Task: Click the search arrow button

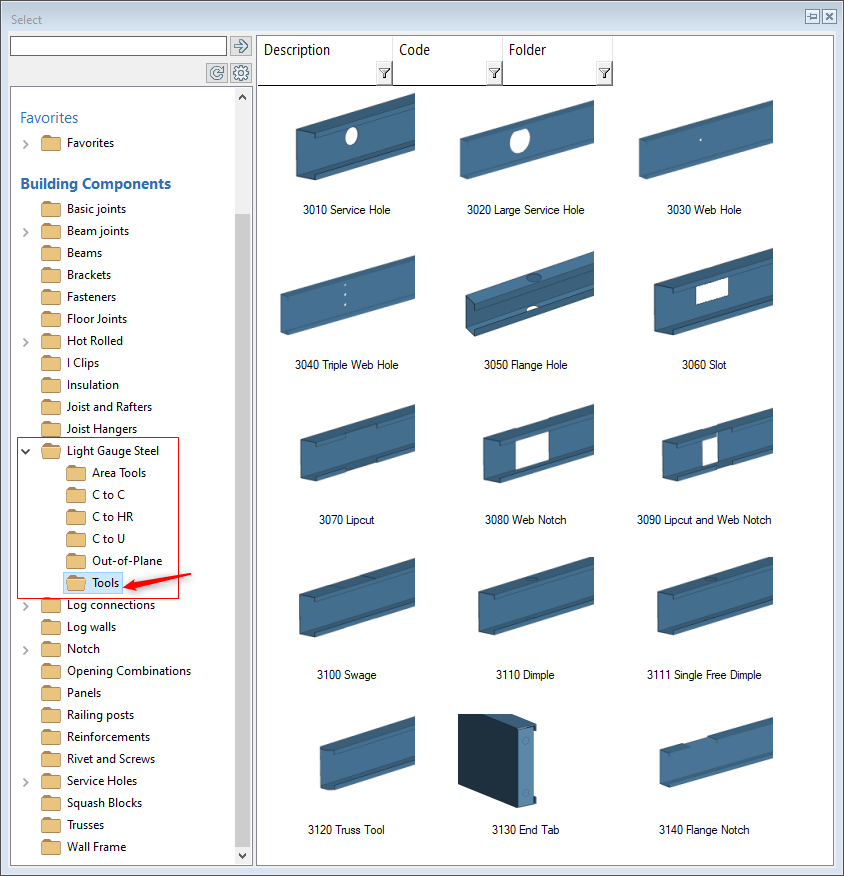Action: click(240, 46)
